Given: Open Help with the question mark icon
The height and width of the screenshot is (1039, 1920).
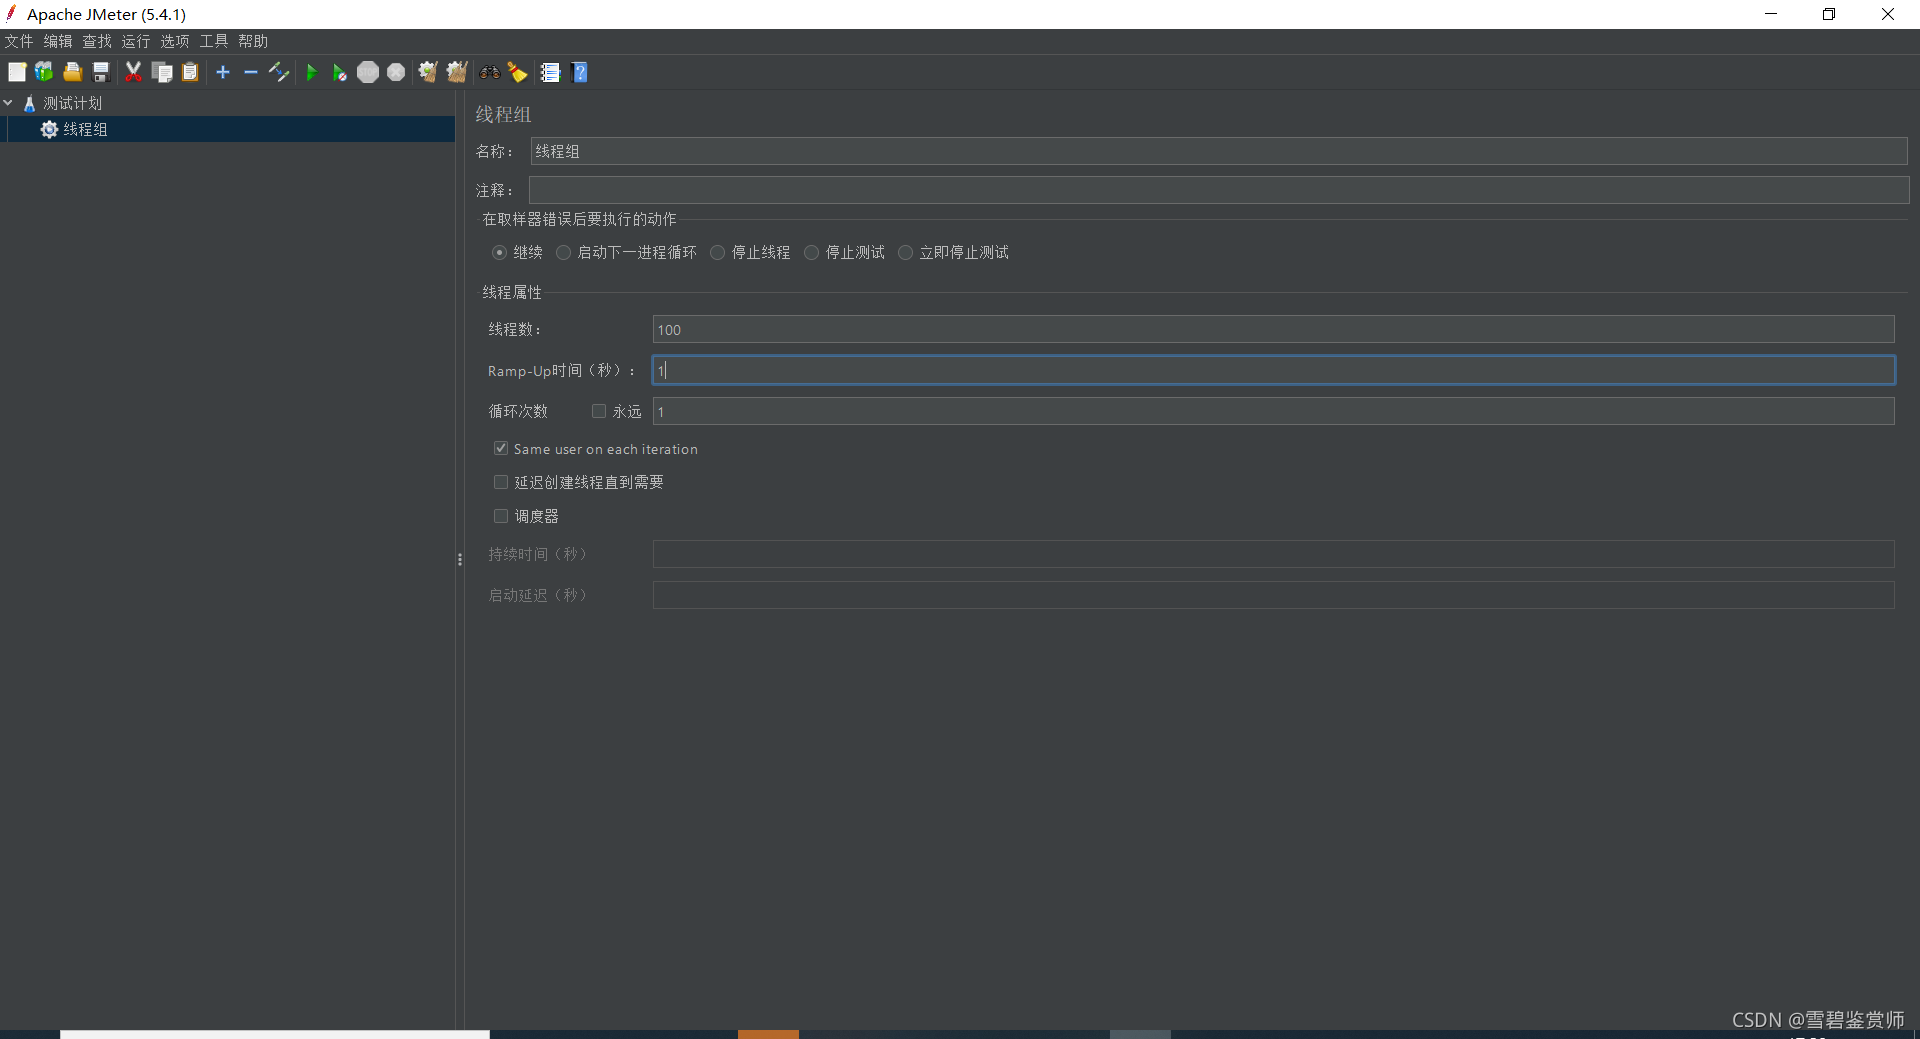Looking at the screenshot, I should [580, 72].
